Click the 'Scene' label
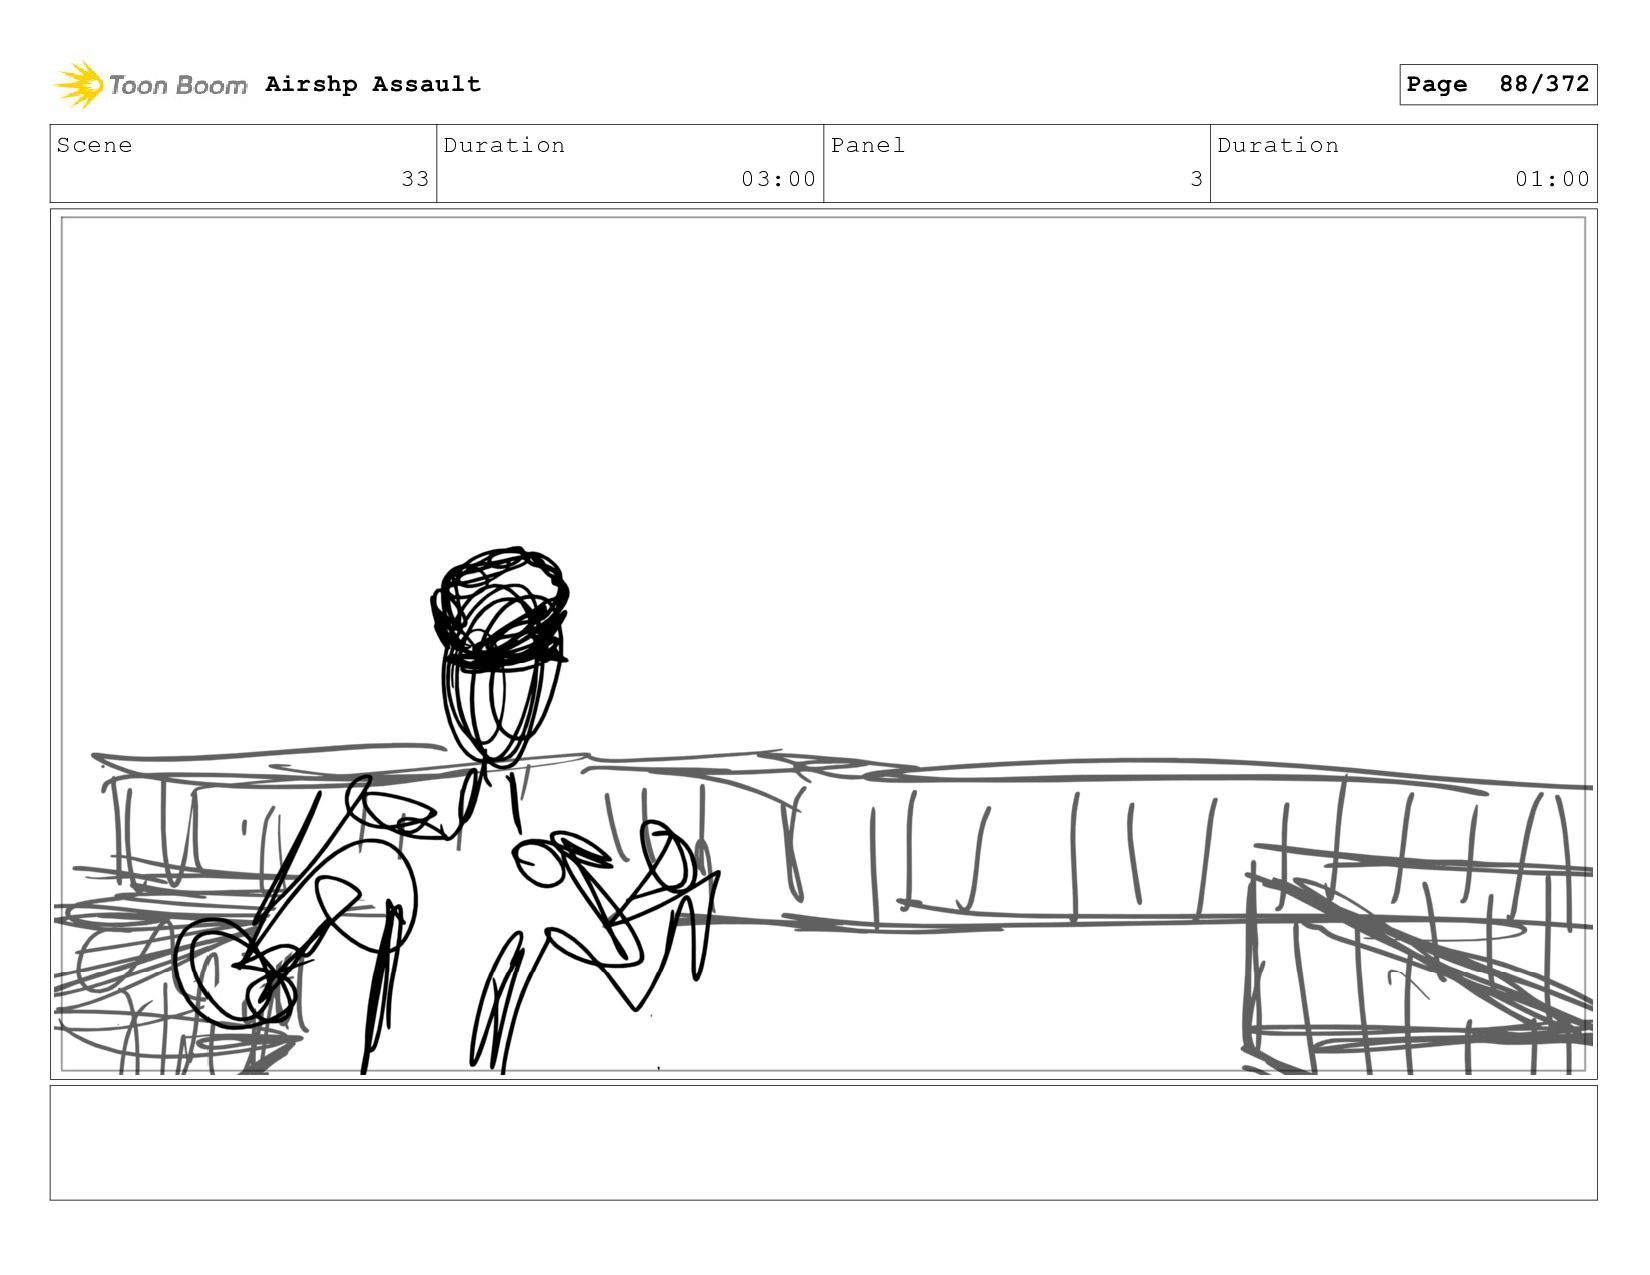This screenshot has width=1650, height=1275. pyautogui.click(x=94, y=145)
